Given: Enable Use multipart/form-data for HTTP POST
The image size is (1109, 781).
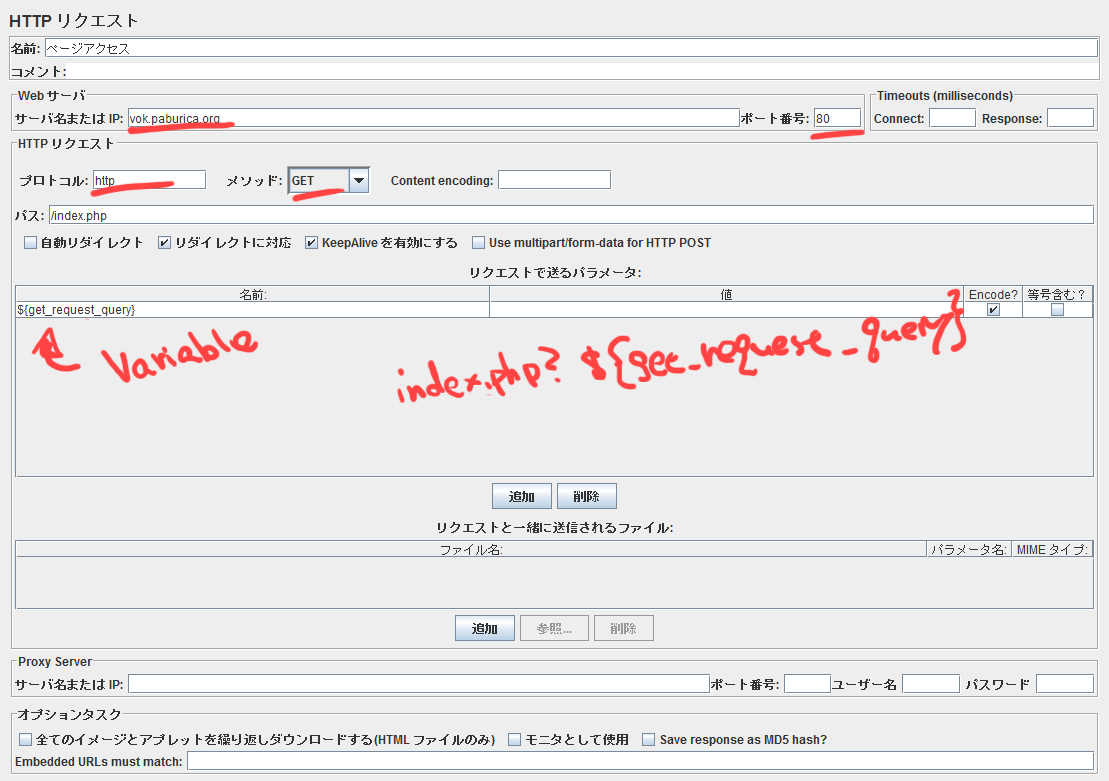Looking at the screenshot, I should (x=478, y=243).
